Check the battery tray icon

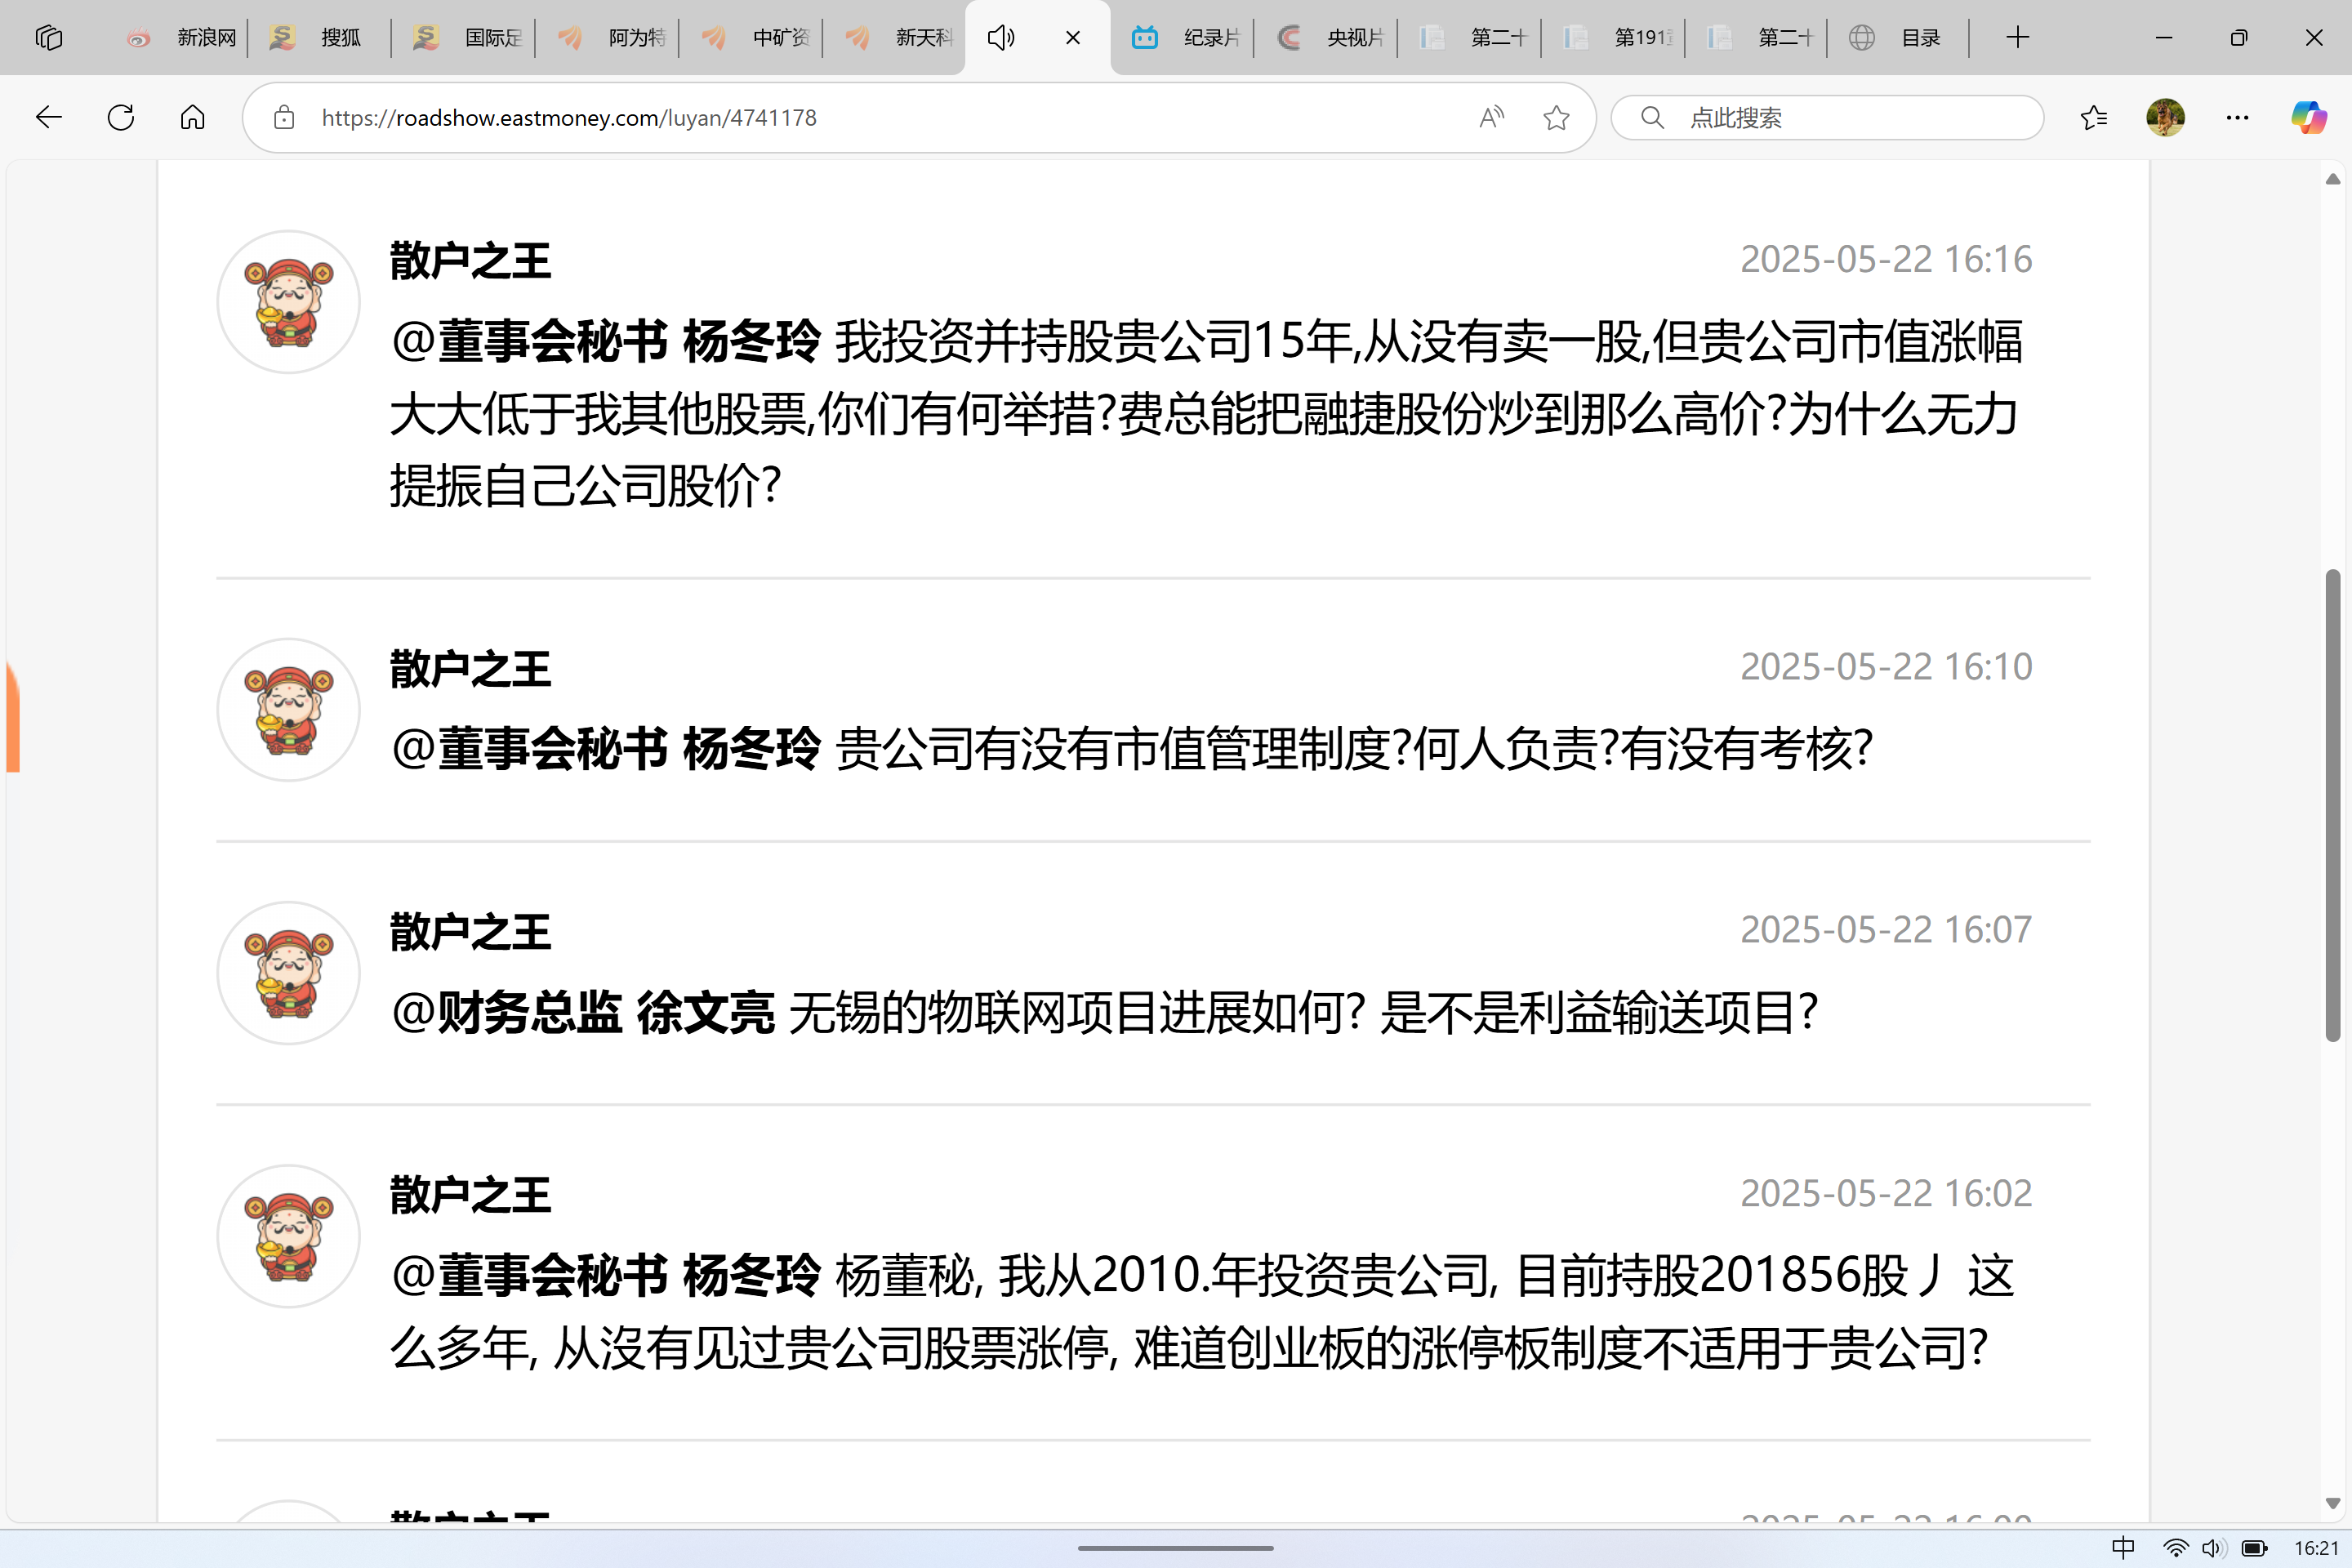[x=2255, y=1548]
